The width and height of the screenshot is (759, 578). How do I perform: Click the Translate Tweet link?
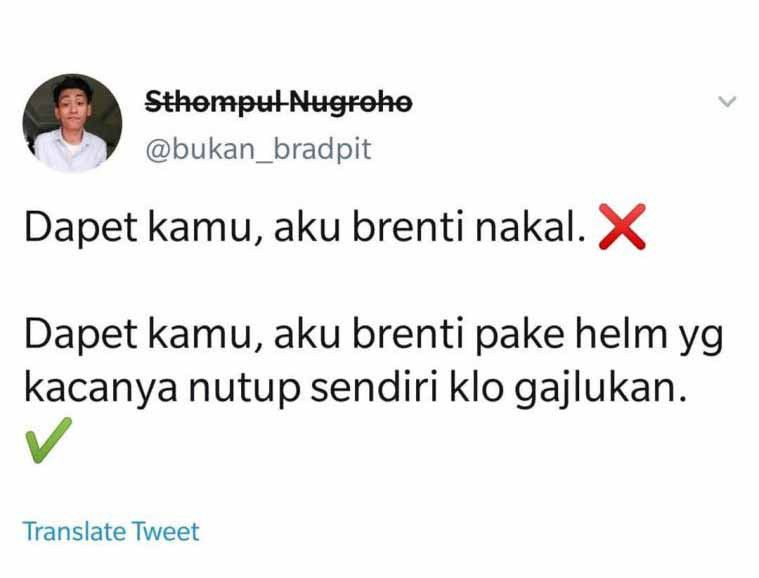(111, 532)
